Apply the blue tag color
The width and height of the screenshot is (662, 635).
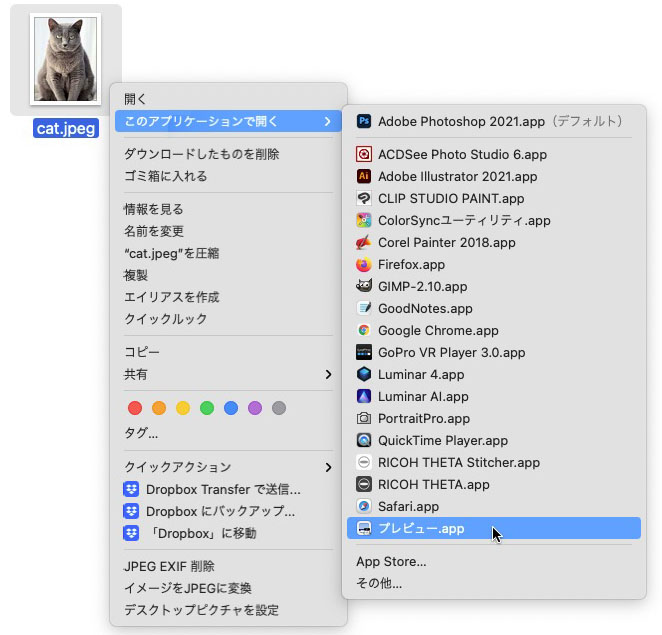[231, 408]
